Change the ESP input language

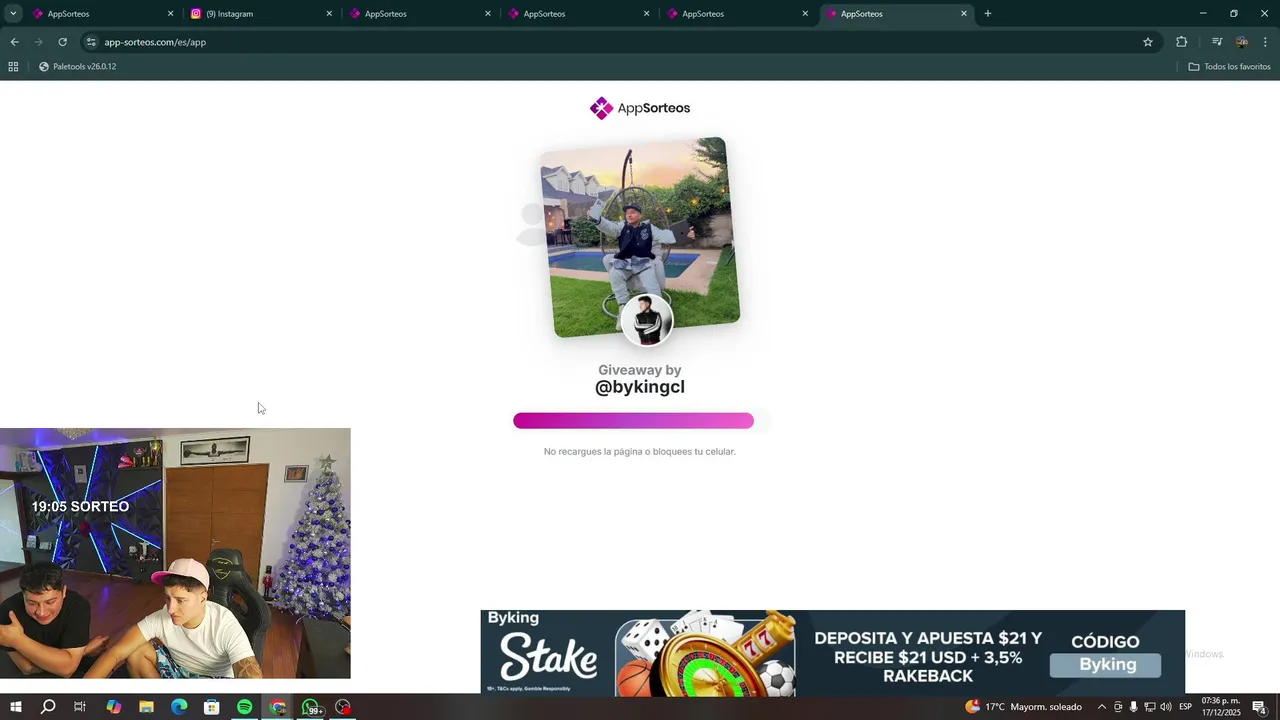point(1185,707)
